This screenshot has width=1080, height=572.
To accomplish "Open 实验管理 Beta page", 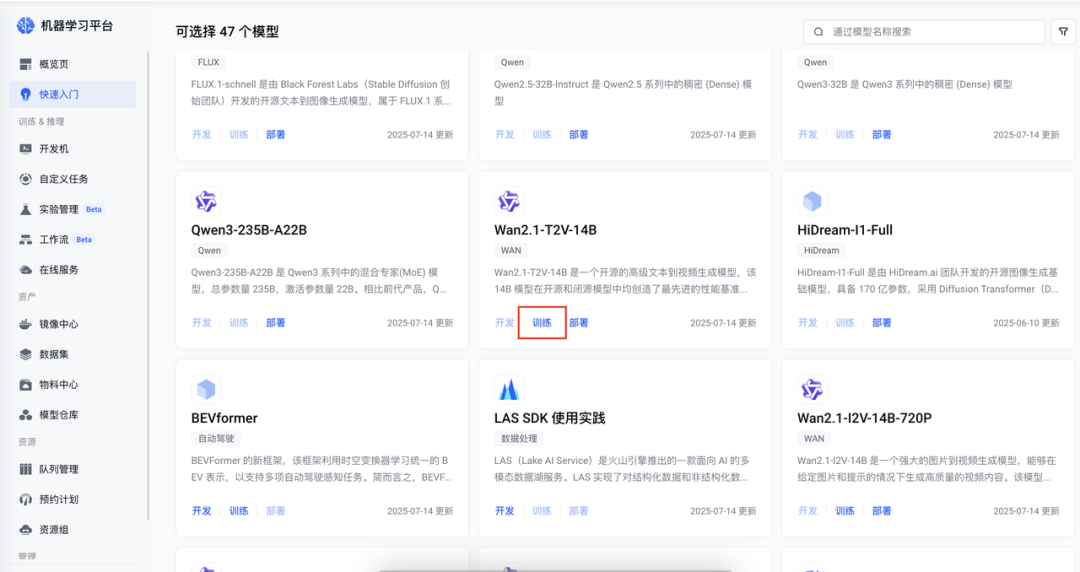I will coord(72,210).
